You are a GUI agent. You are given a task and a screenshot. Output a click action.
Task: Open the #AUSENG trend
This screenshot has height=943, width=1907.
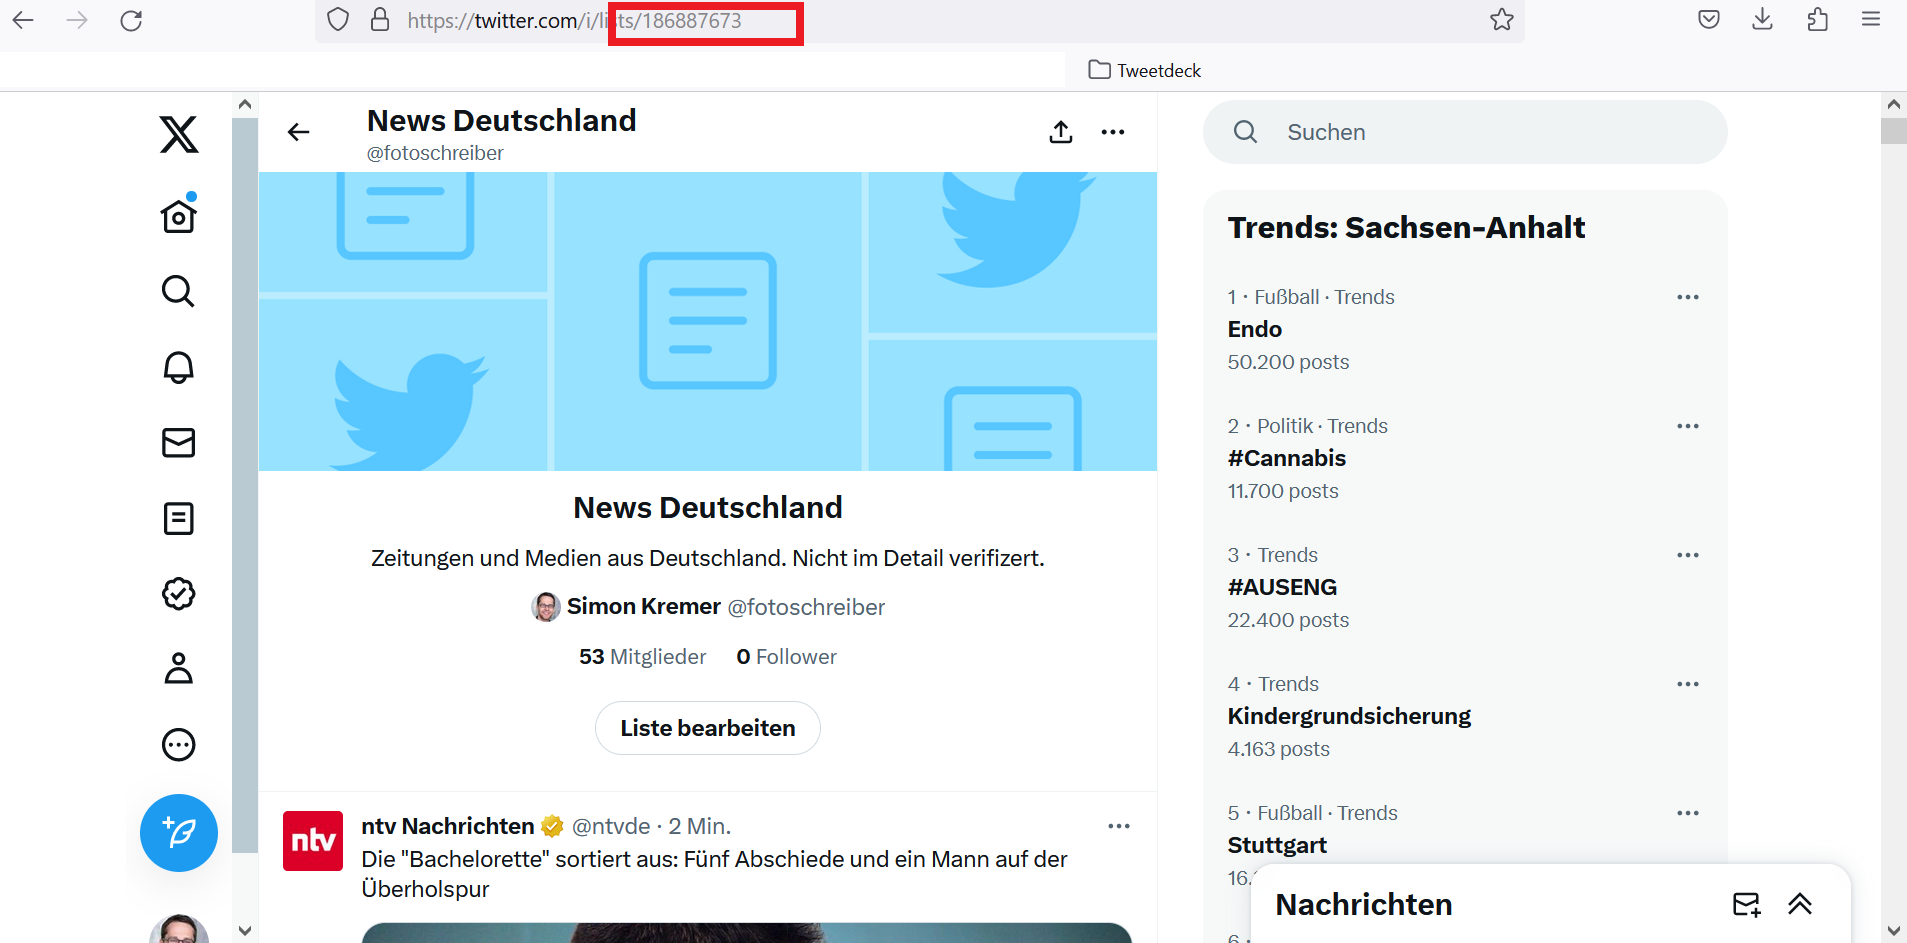[x=1282, y=587]
